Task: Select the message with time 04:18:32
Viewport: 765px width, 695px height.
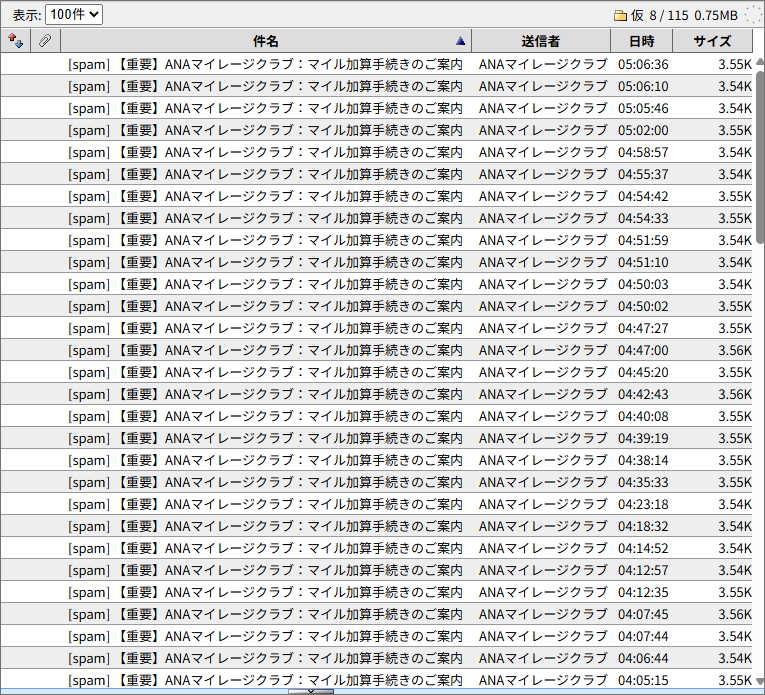Action: coord(376,526)
